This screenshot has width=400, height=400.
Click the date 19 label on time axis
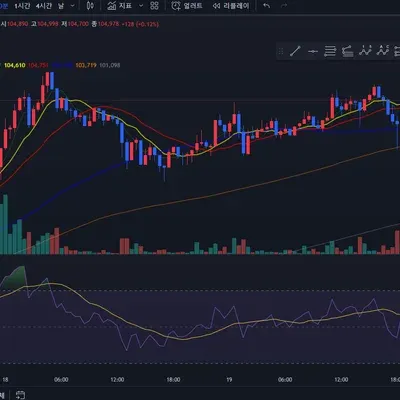229,380
